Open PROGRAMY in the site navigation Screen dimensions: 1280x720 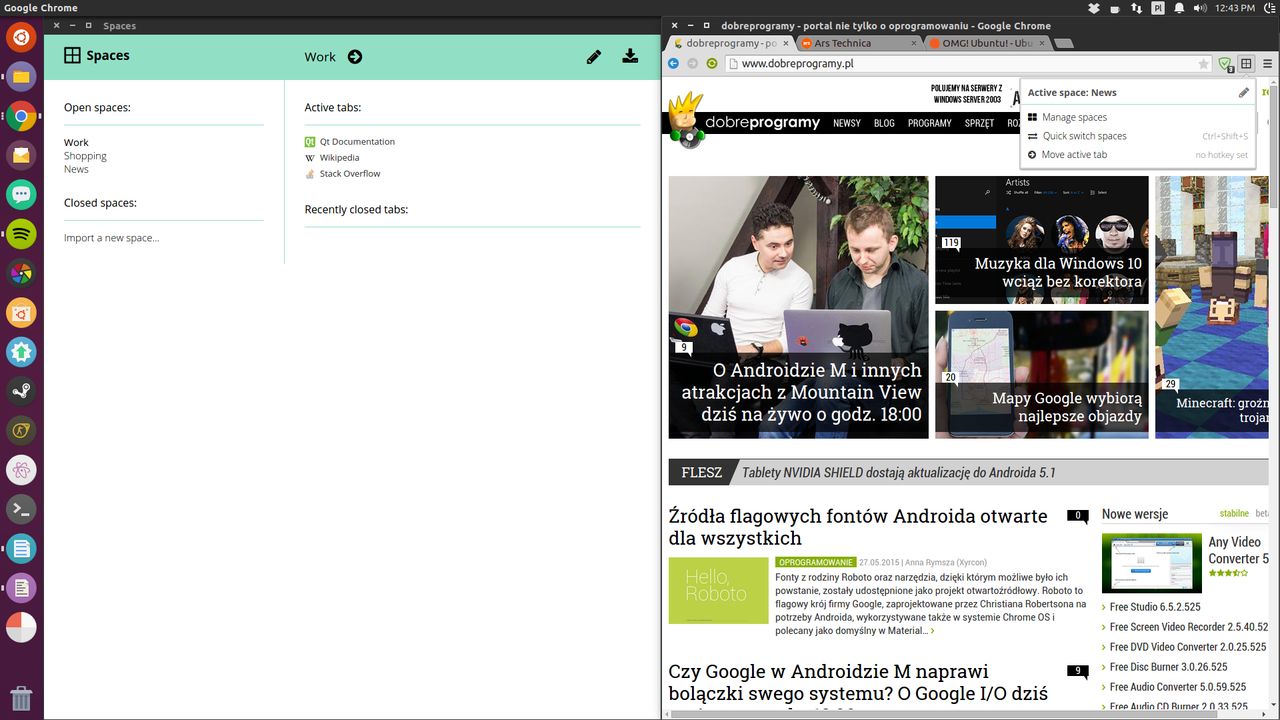[930, 123]
